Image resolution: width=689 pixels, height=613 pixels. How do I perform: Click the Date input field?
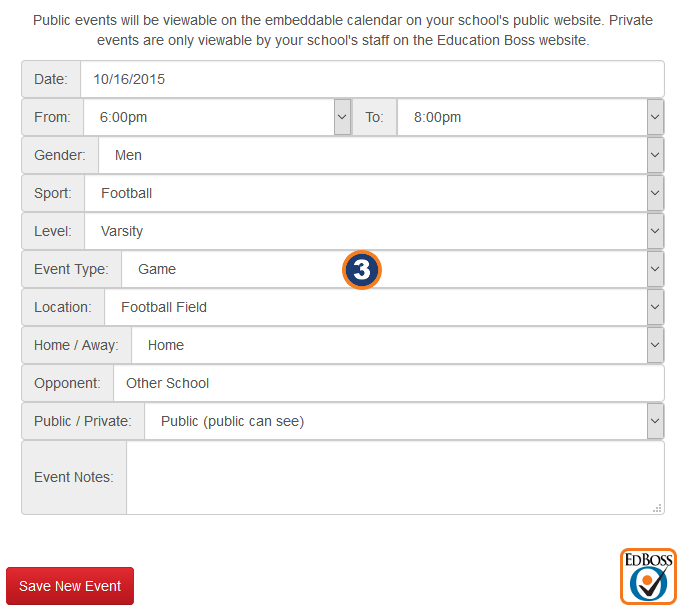tap(372, 79)
